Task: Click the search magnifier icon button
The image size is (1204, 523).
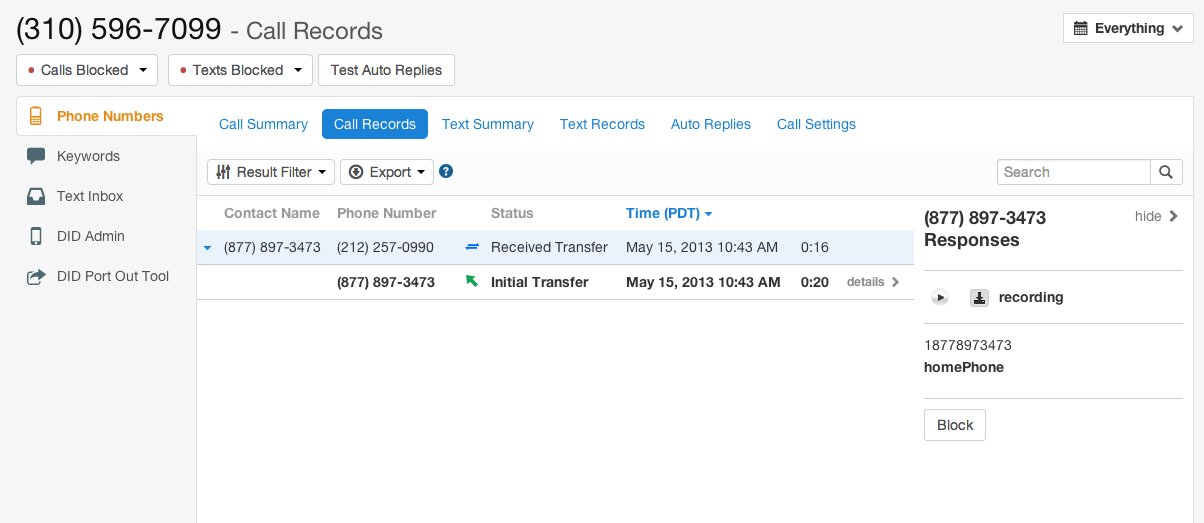Action: click(x=1166, y=172)
